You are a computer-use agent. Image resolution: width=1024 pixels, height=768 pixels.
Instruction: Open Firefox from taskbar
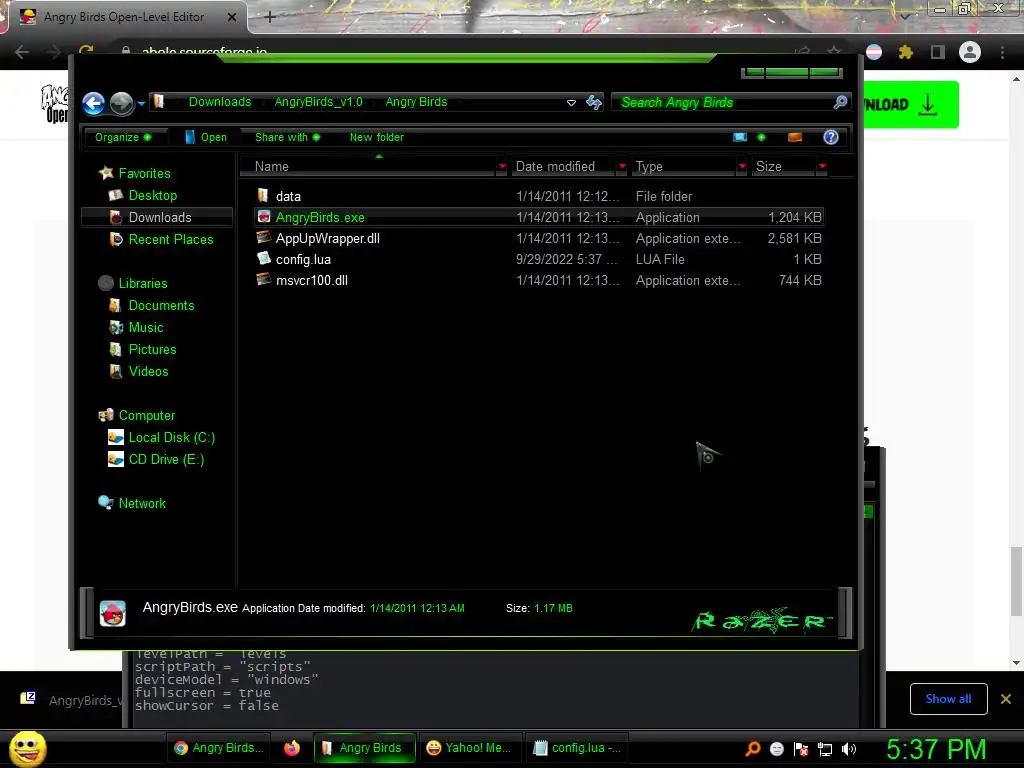coord(292,748)
